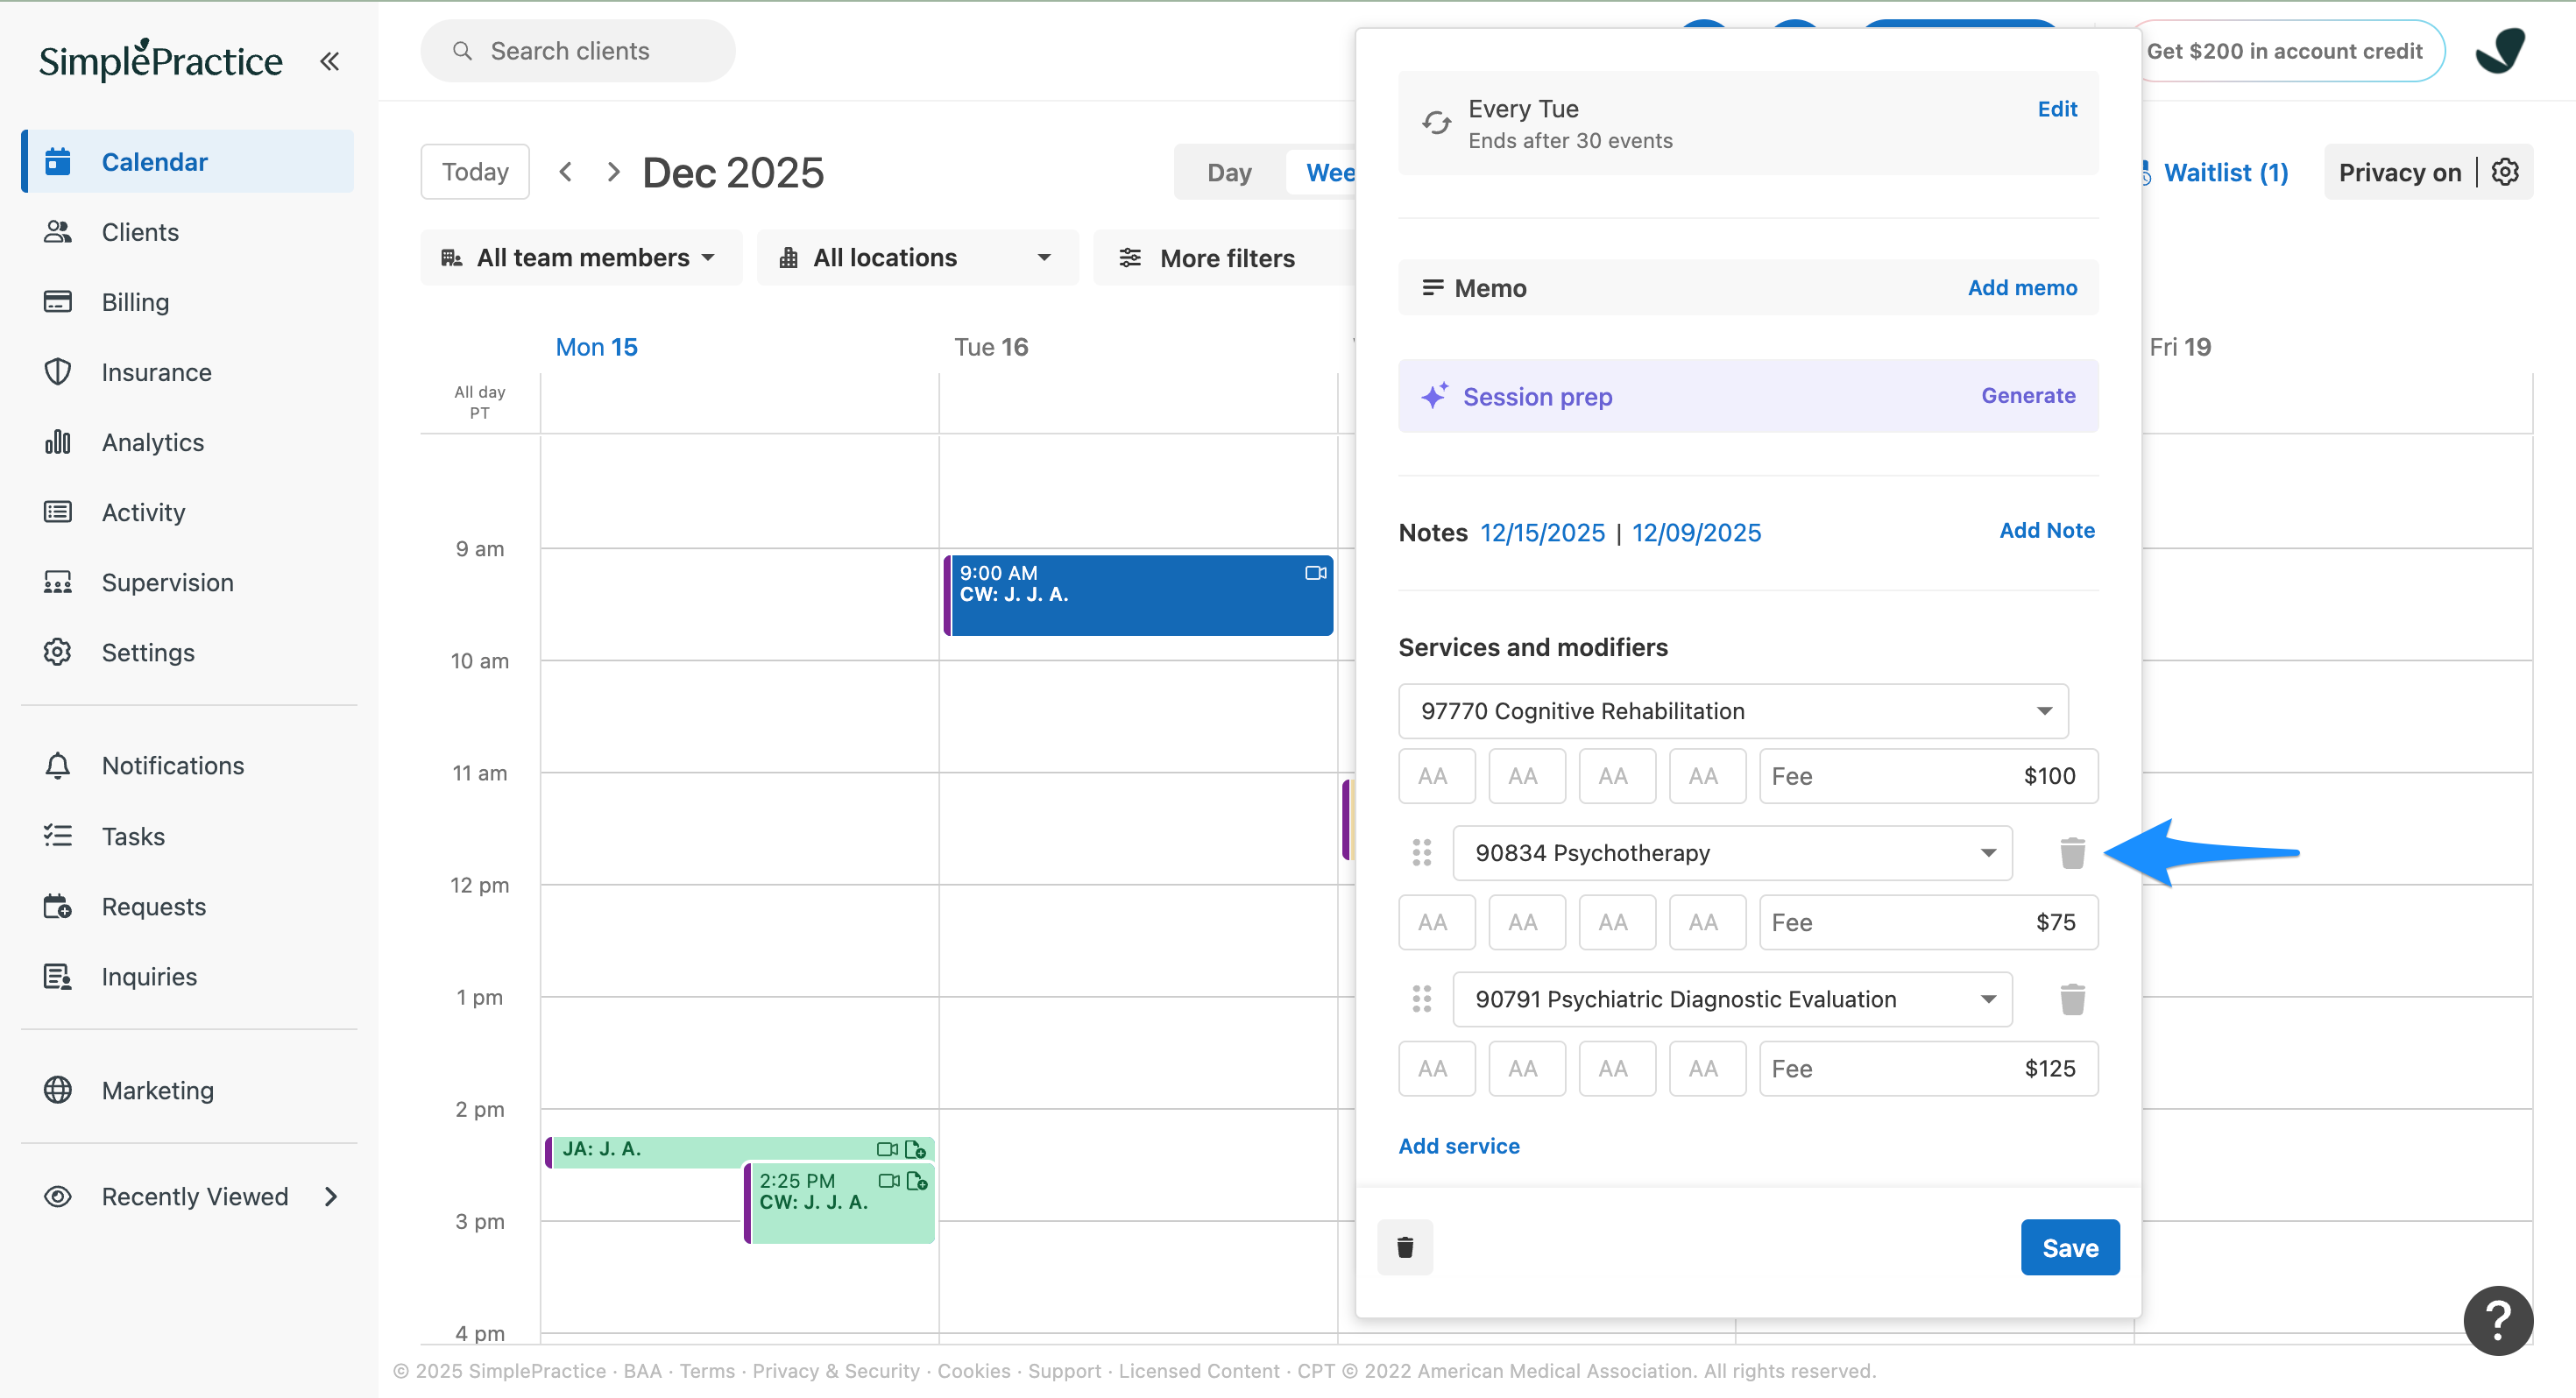Click the Session prep sparkle icon
This screenshot has width=2576, height=1398.
tap(1435, 396)
